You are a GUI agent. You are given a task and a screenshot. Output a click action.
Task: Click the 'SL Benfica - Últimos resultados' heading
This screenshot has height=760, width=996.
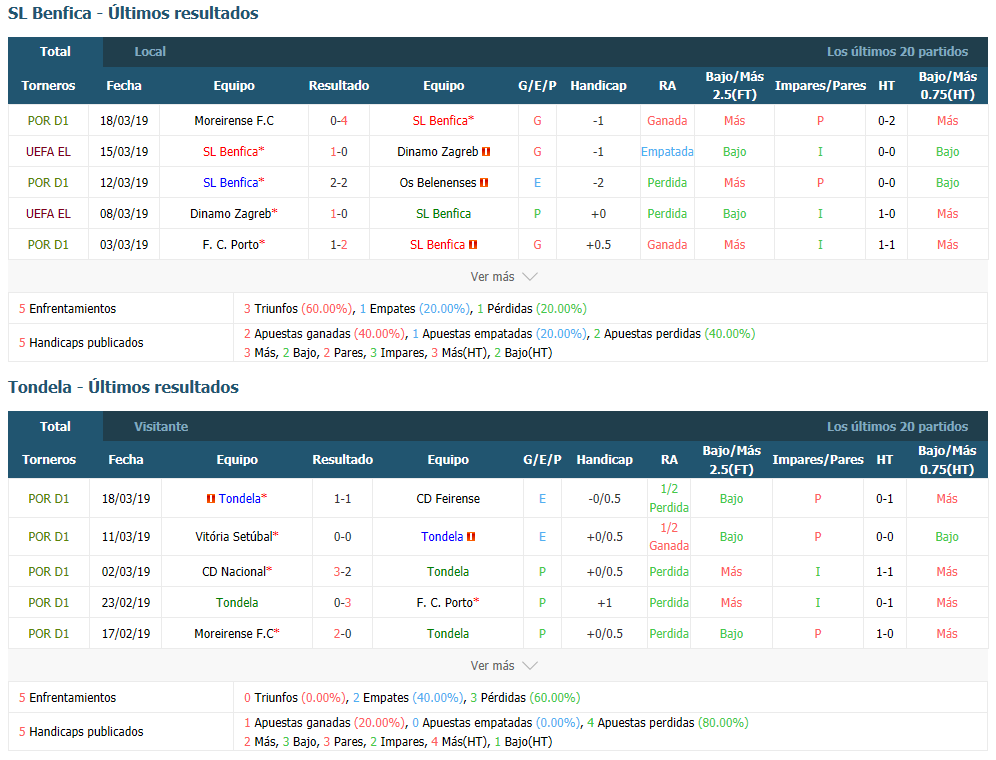133,13
